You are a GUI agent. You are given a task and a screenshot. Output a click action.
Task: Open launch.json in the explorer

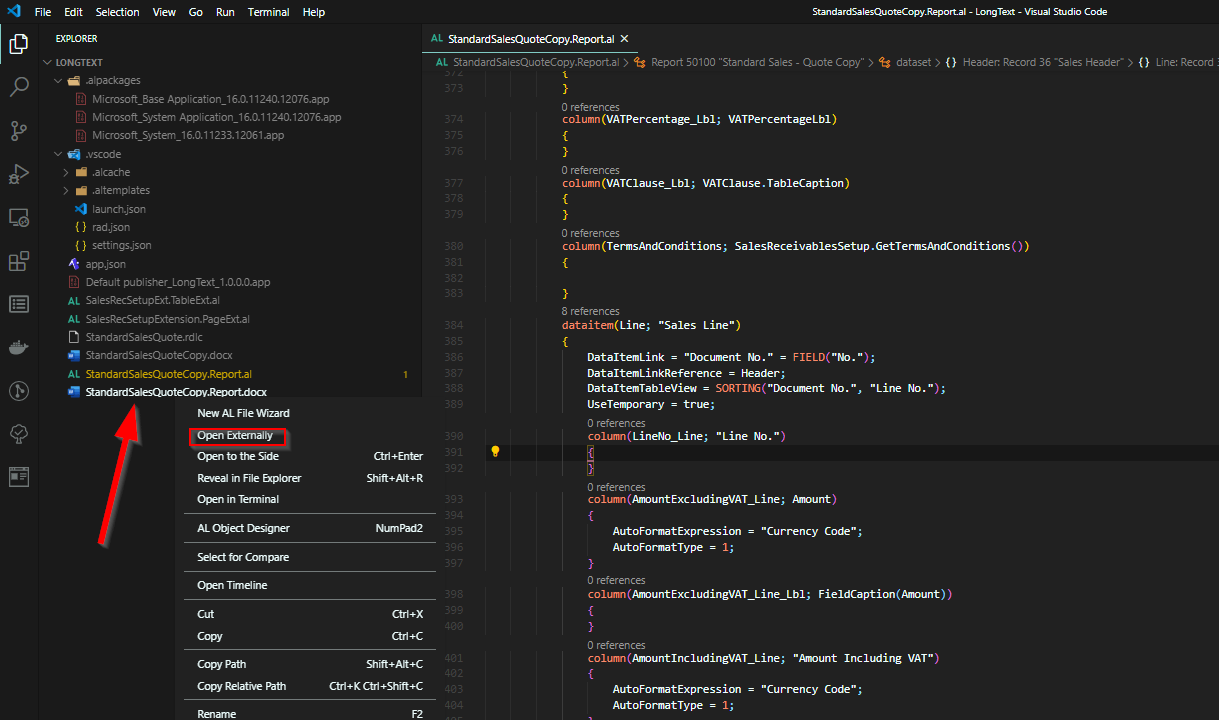click(118, 209)
